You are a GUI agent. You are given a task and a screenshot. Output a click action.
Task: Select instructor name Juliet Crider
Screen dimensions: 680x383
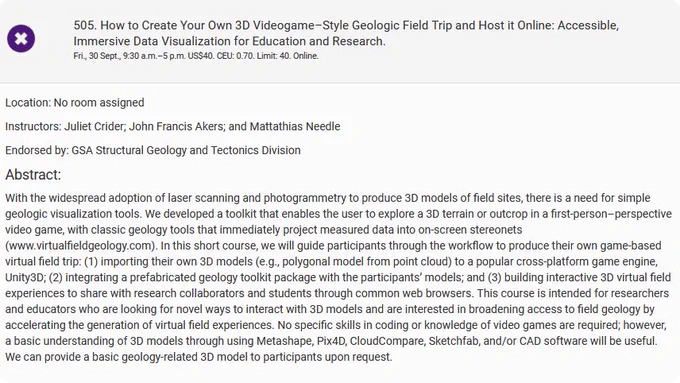pos(95,127)
